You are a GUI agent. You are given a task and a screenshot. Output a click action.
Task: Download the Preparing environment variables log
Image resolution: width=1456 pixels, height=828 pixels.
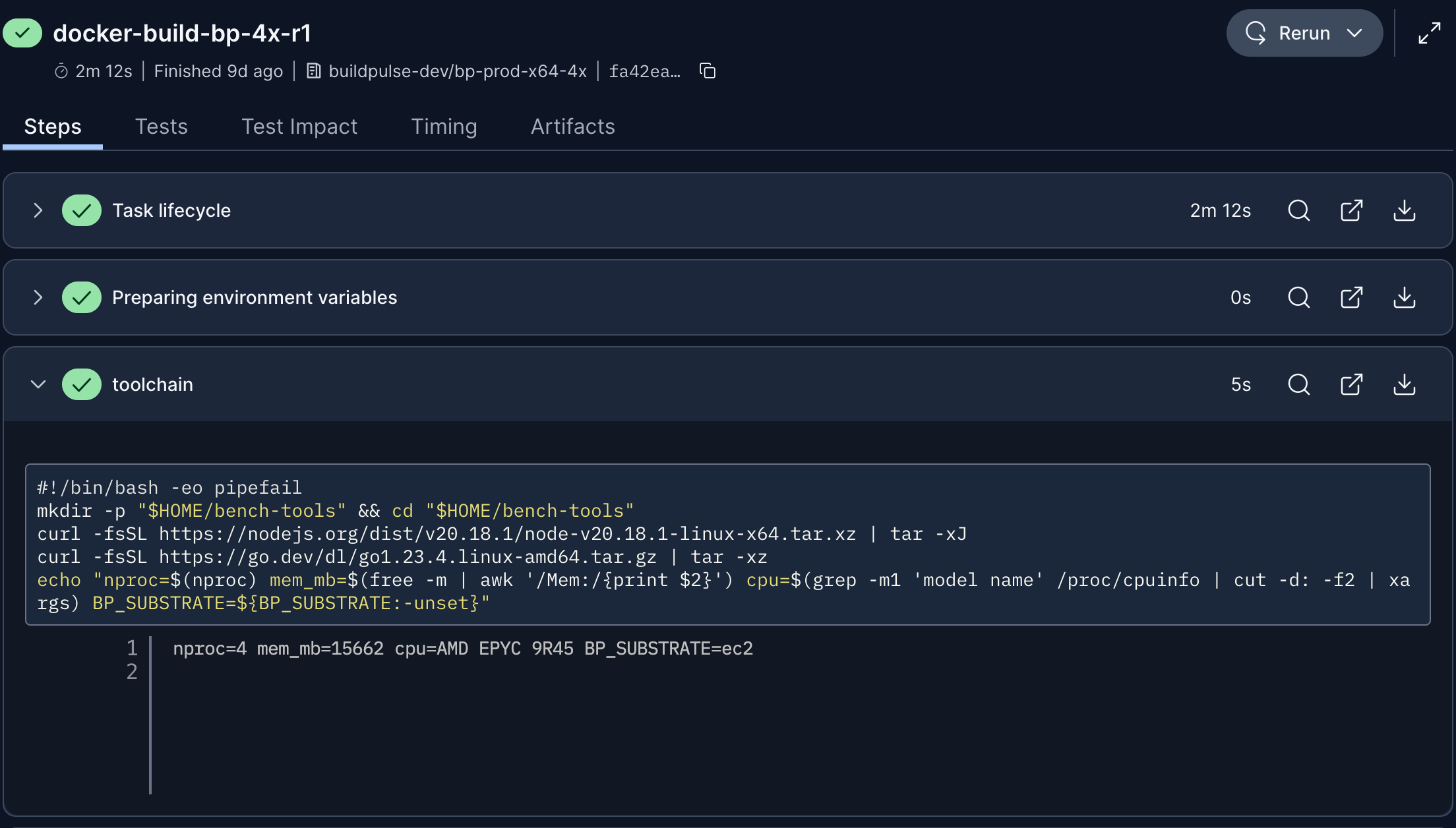click(1404, 298)
